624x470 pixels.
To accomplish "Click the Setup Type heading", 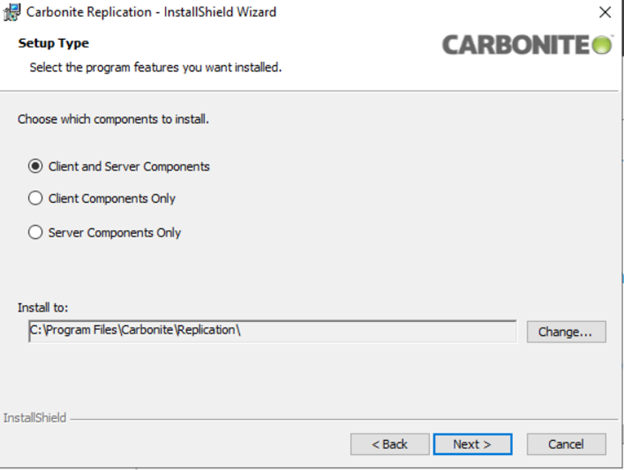I will pyautogui.click(x=53, y=44).
